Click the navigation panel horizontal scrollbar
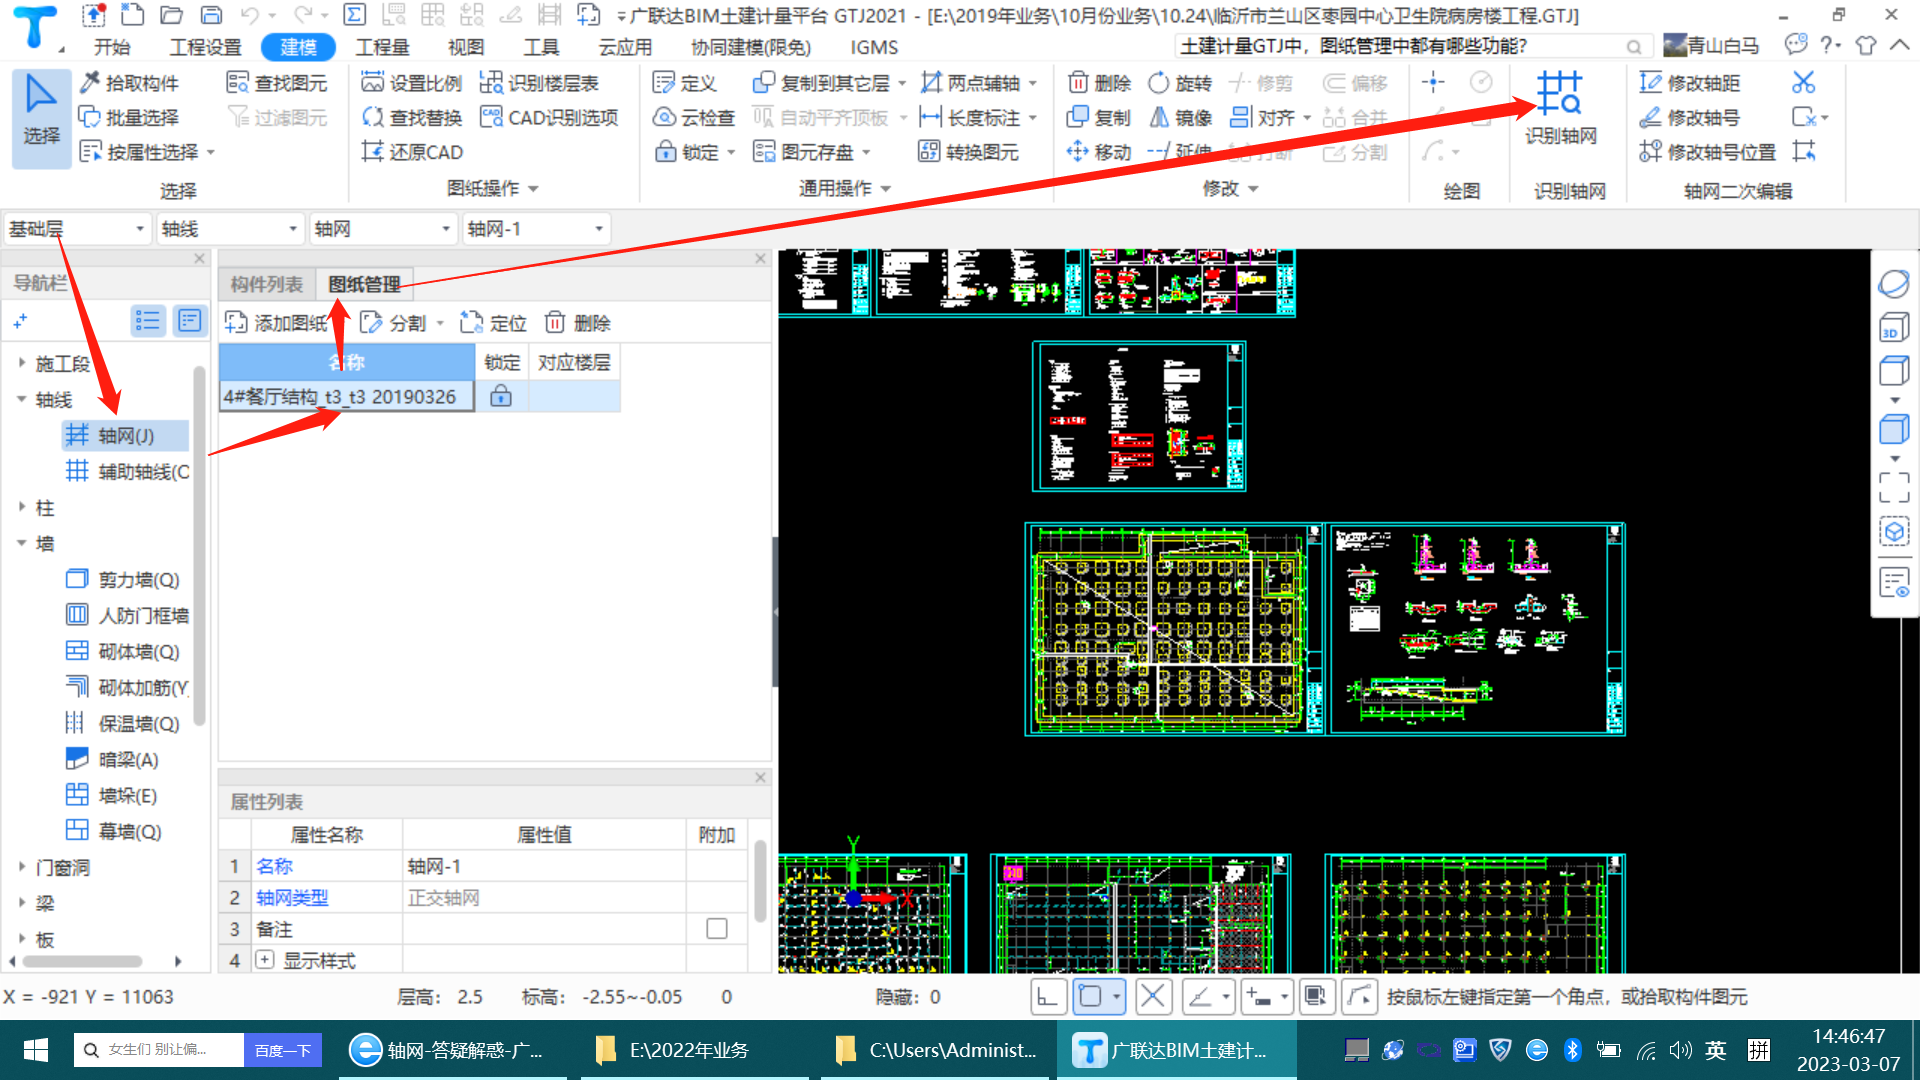1920x1080 pixels. point(82,961)
